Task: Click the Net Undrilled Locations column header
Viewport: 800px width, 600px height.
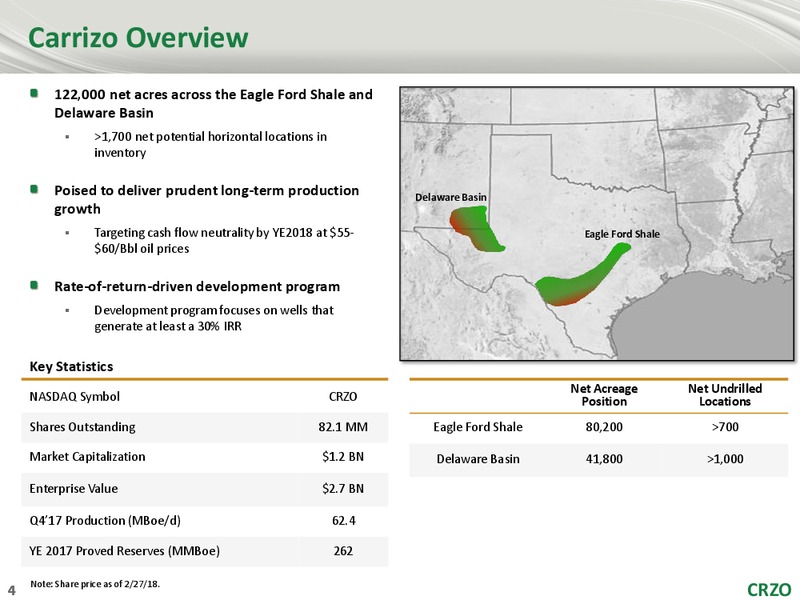Action: (x=725, y=395)
